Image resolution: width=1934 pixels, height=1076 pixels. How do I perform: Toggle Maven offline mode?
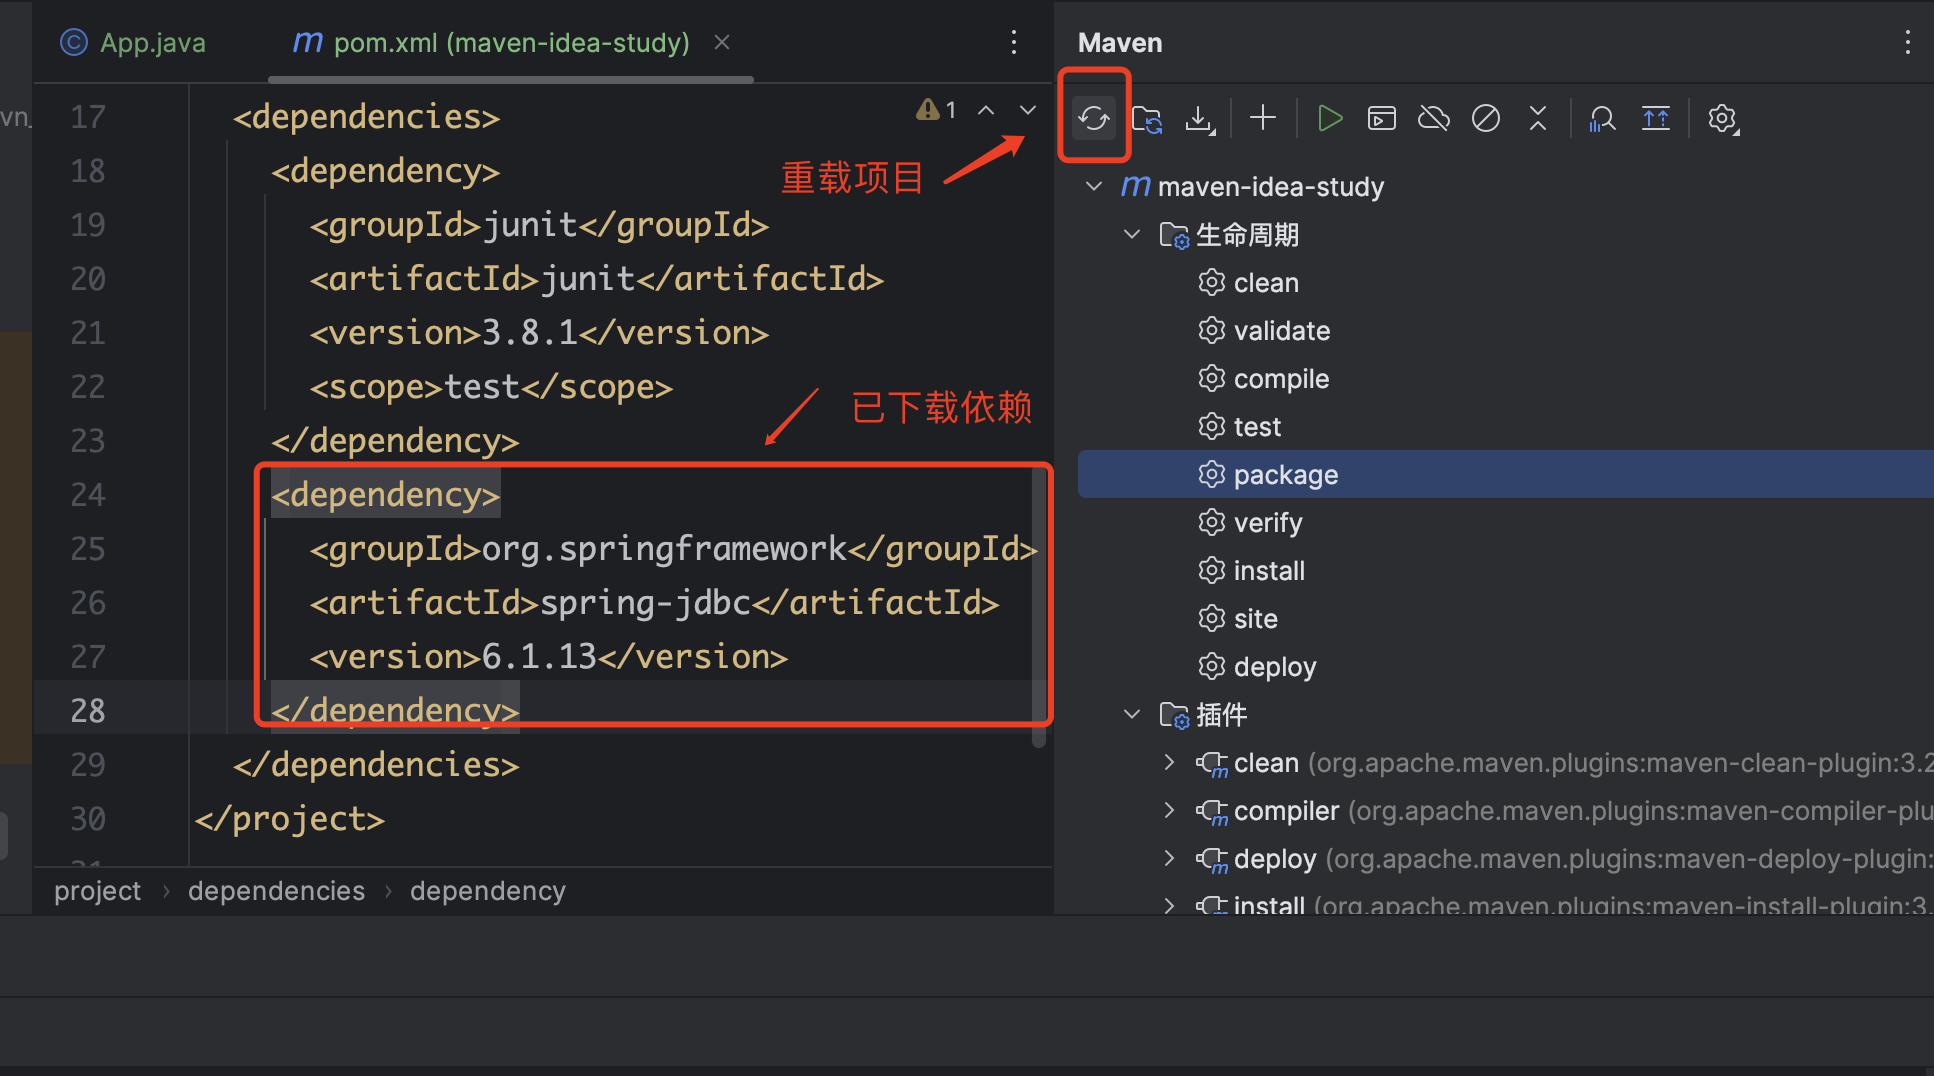click(1434, 118)
